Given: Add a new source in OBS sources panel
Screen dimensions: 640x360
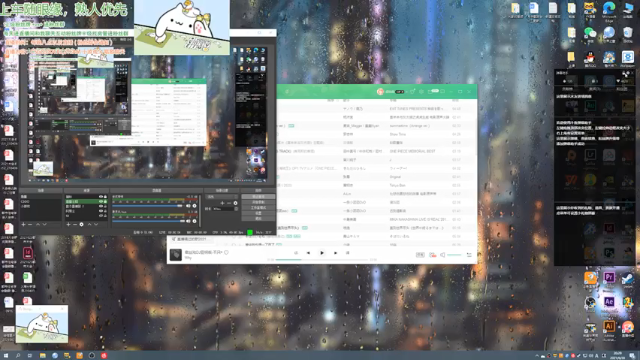Looking at the screenshot, I should (68, 224).
